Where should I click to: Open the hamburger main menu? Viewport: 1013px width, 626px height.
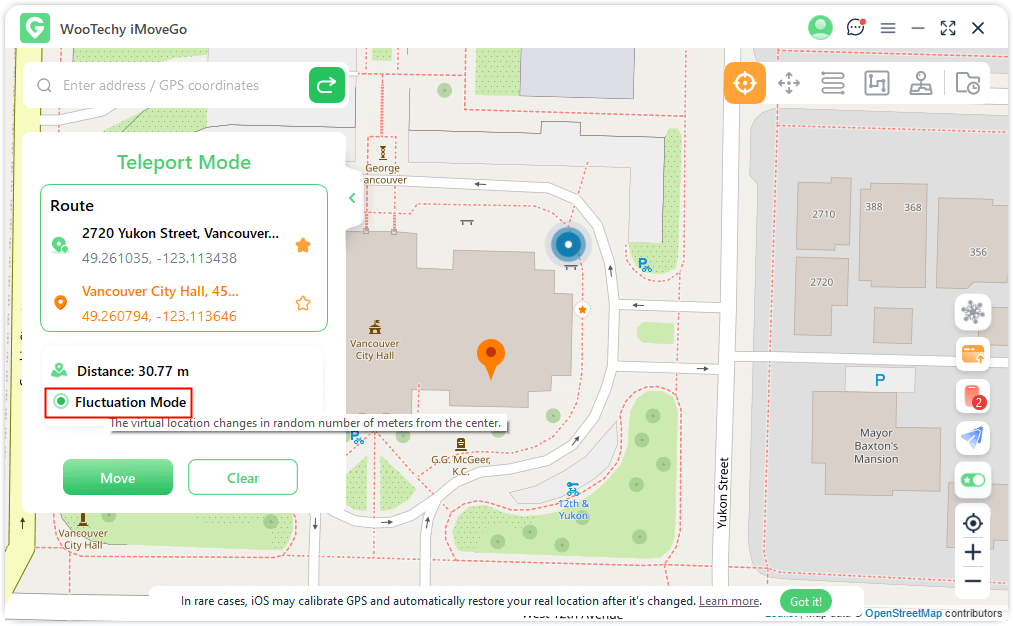point(888,28)
